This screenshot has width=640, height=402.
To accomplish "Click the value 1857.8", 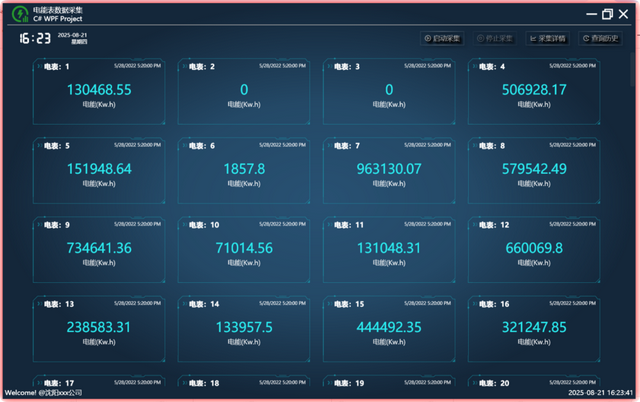I will 244,169.
